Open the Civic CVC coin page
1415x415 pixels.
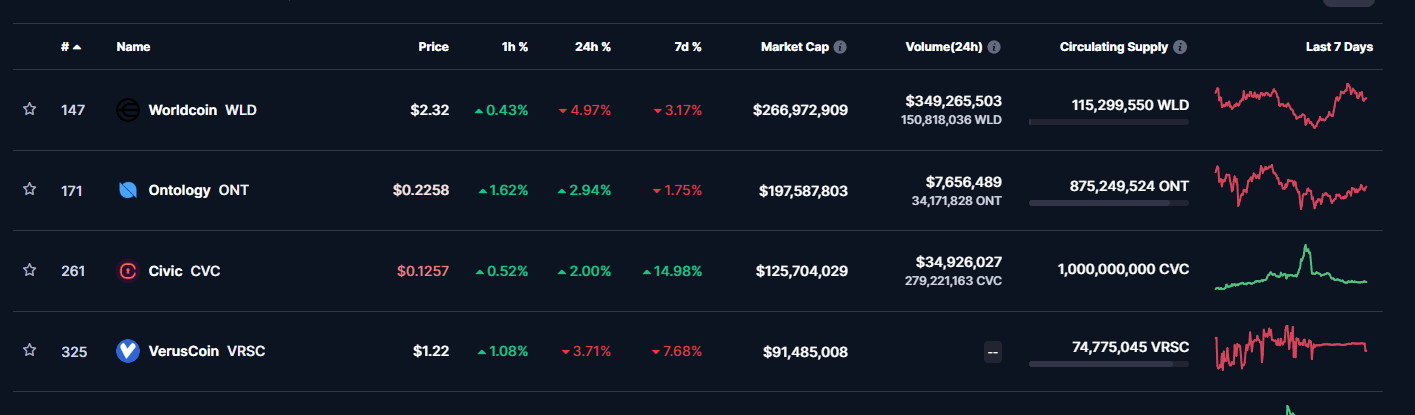pos(184,270)
